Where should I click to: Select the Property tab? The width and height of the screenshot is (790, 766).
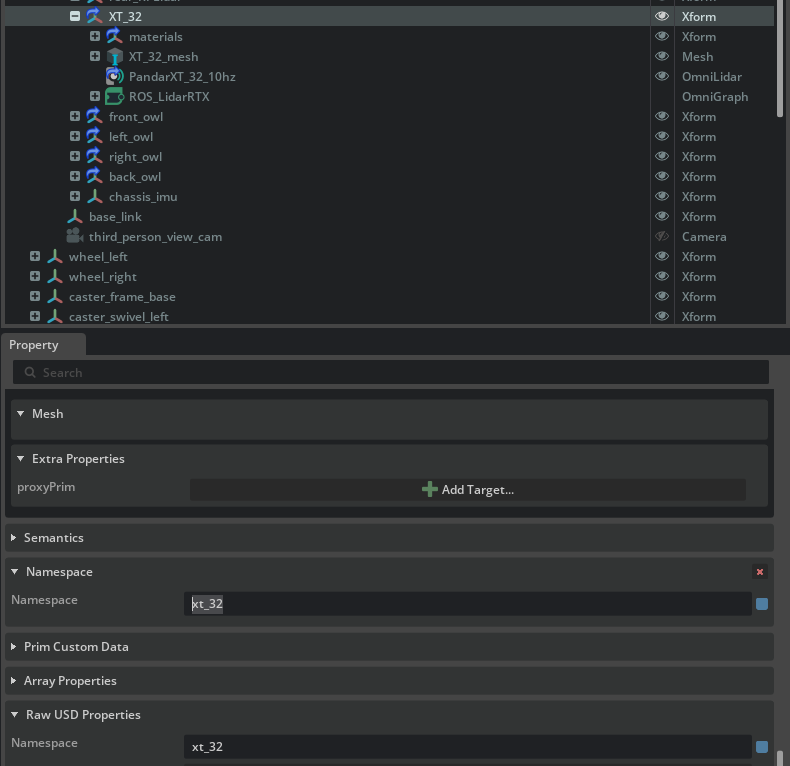click(x=34, y=345)
